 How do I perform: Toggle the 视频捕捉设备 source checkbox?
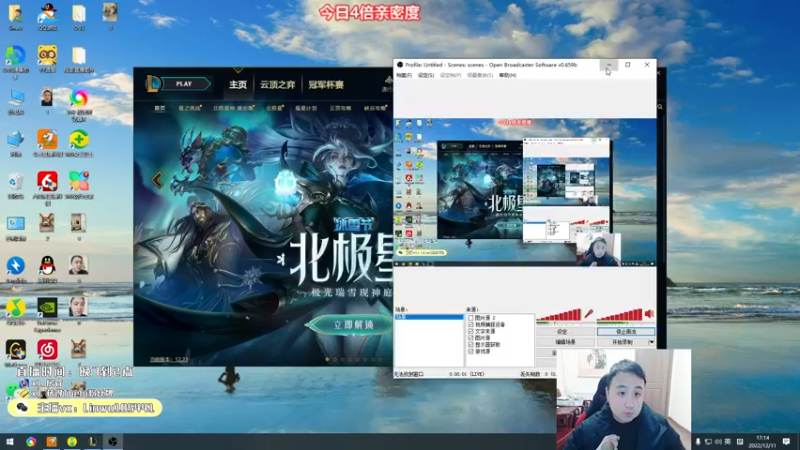pyautogui.click(x=470, y=324)
